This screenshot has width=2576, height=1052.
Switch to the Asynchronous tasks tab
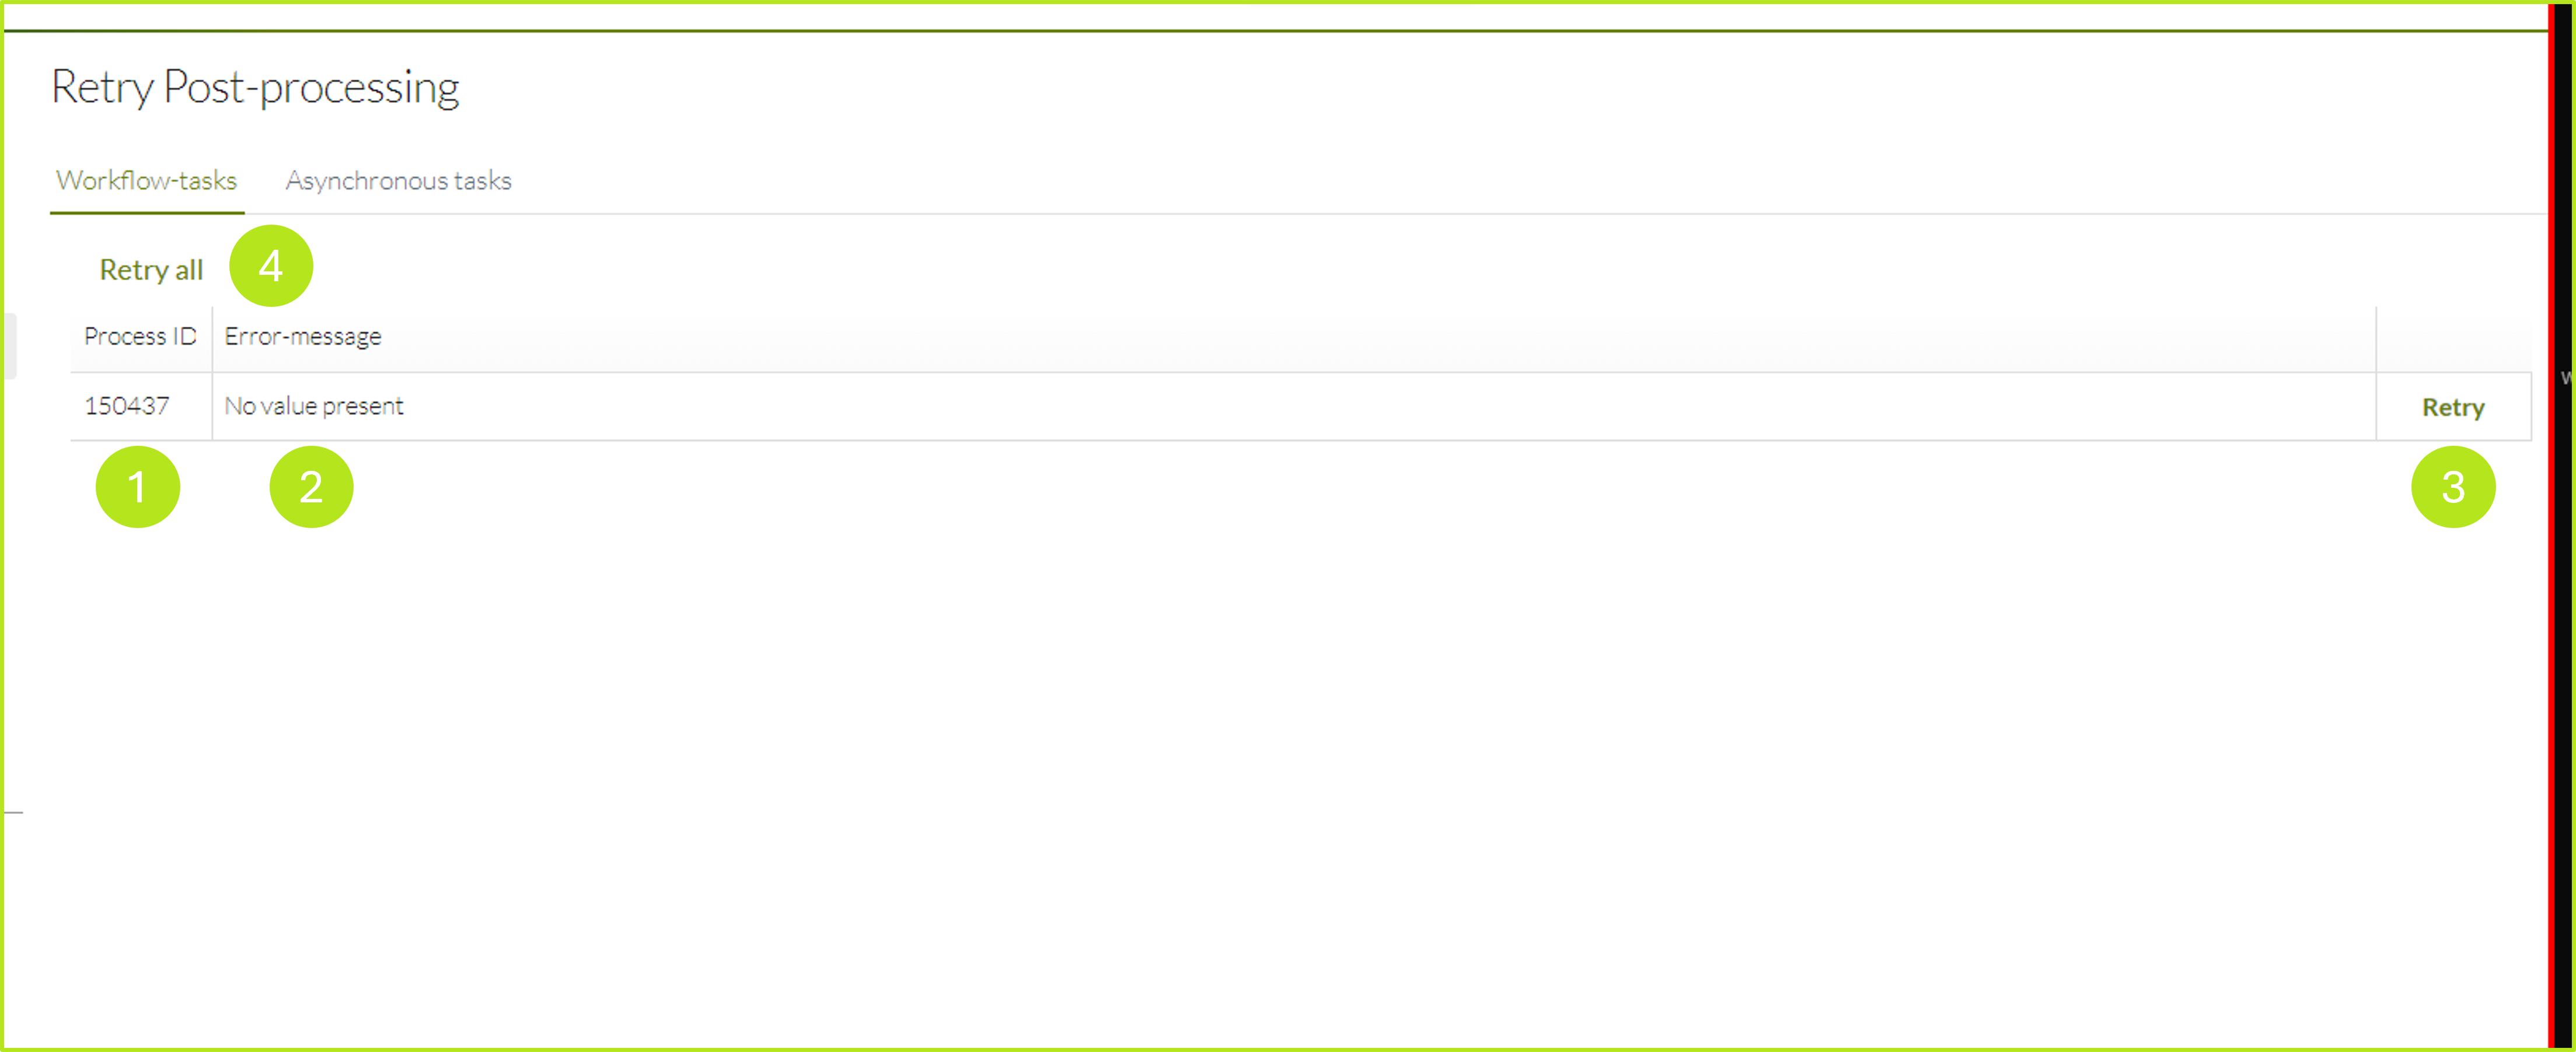tap(399, 181)
